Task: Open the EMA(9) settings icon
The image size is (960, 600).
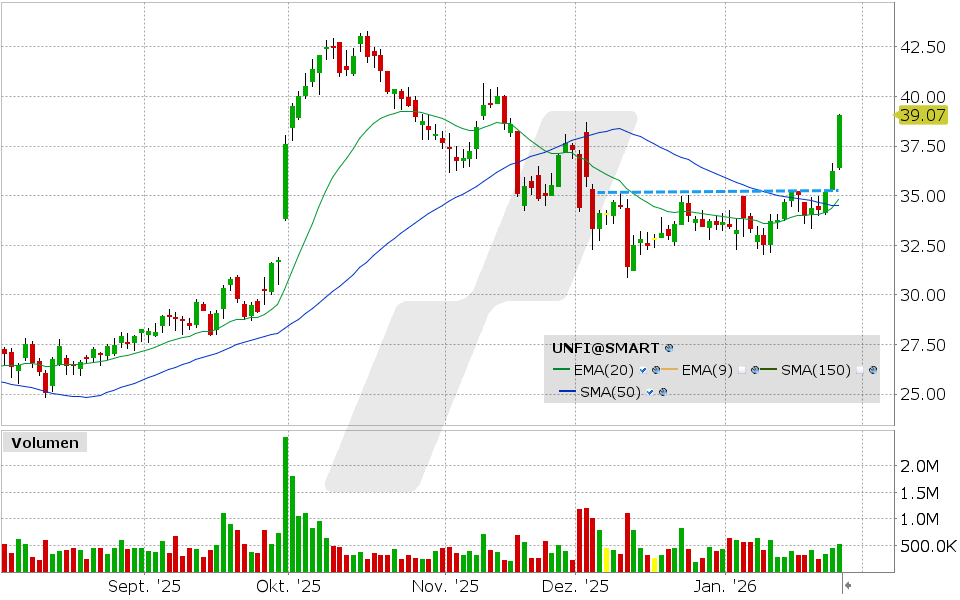Action: [754, 370]
